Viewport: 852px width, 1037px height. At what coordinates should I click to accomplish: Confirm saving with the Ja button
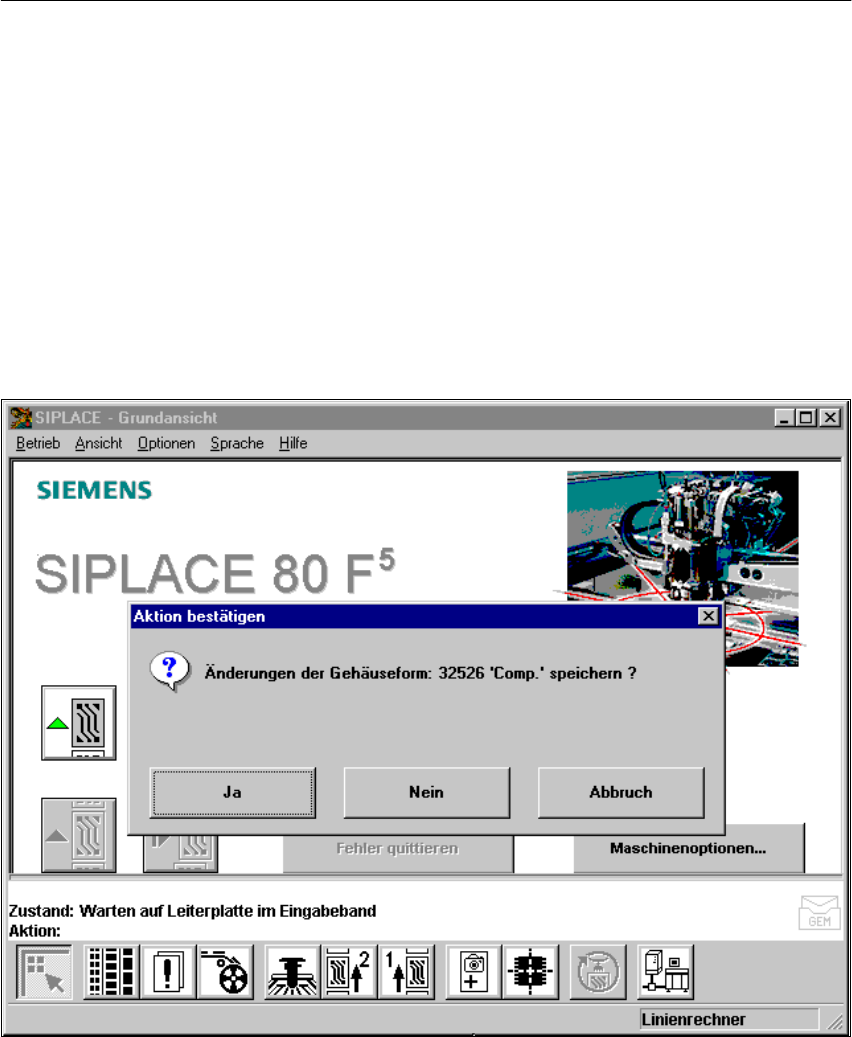tap(232, 792)
